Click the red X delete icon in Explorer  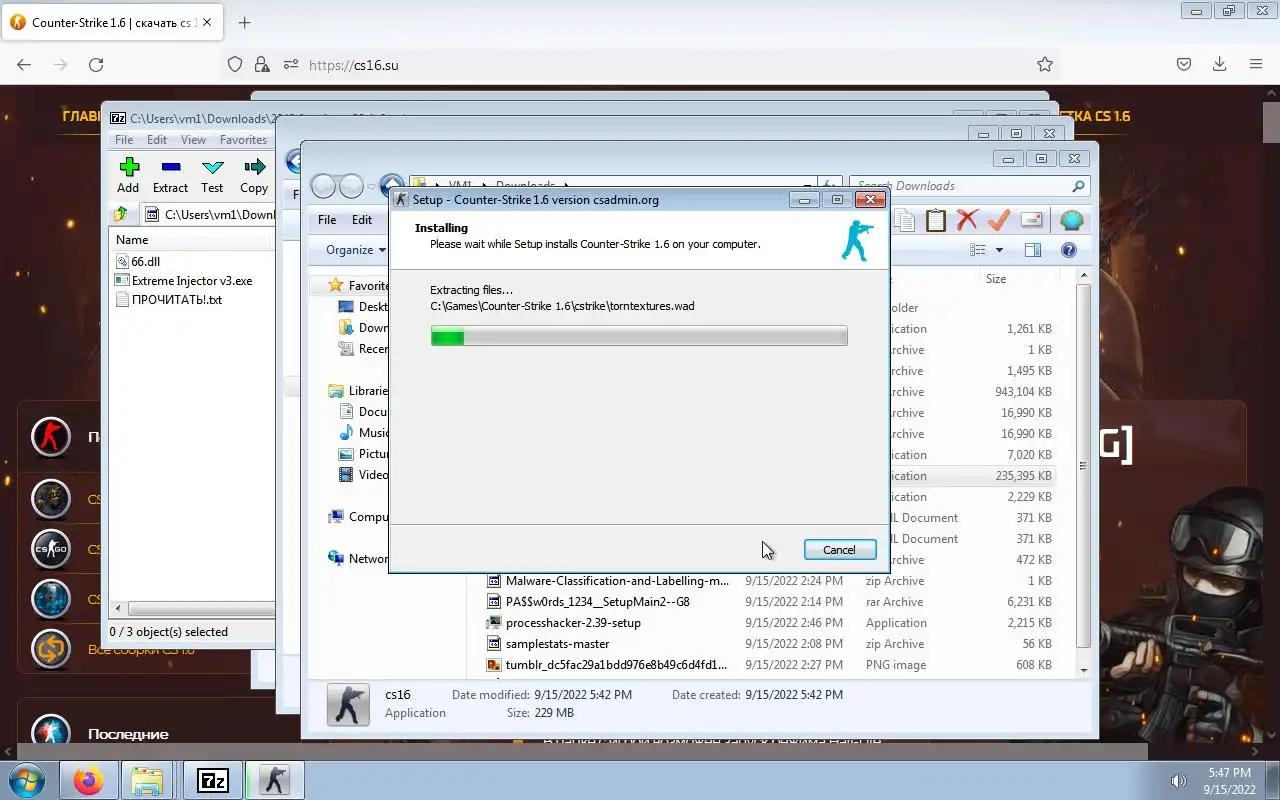[967, 220]
